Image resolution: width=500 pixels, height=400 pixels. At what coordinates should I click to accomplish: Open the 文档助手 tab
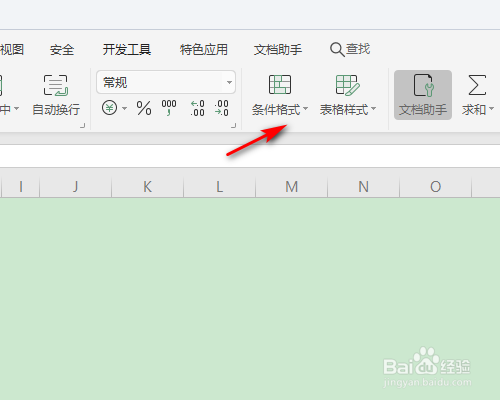[x=278, y=50]
